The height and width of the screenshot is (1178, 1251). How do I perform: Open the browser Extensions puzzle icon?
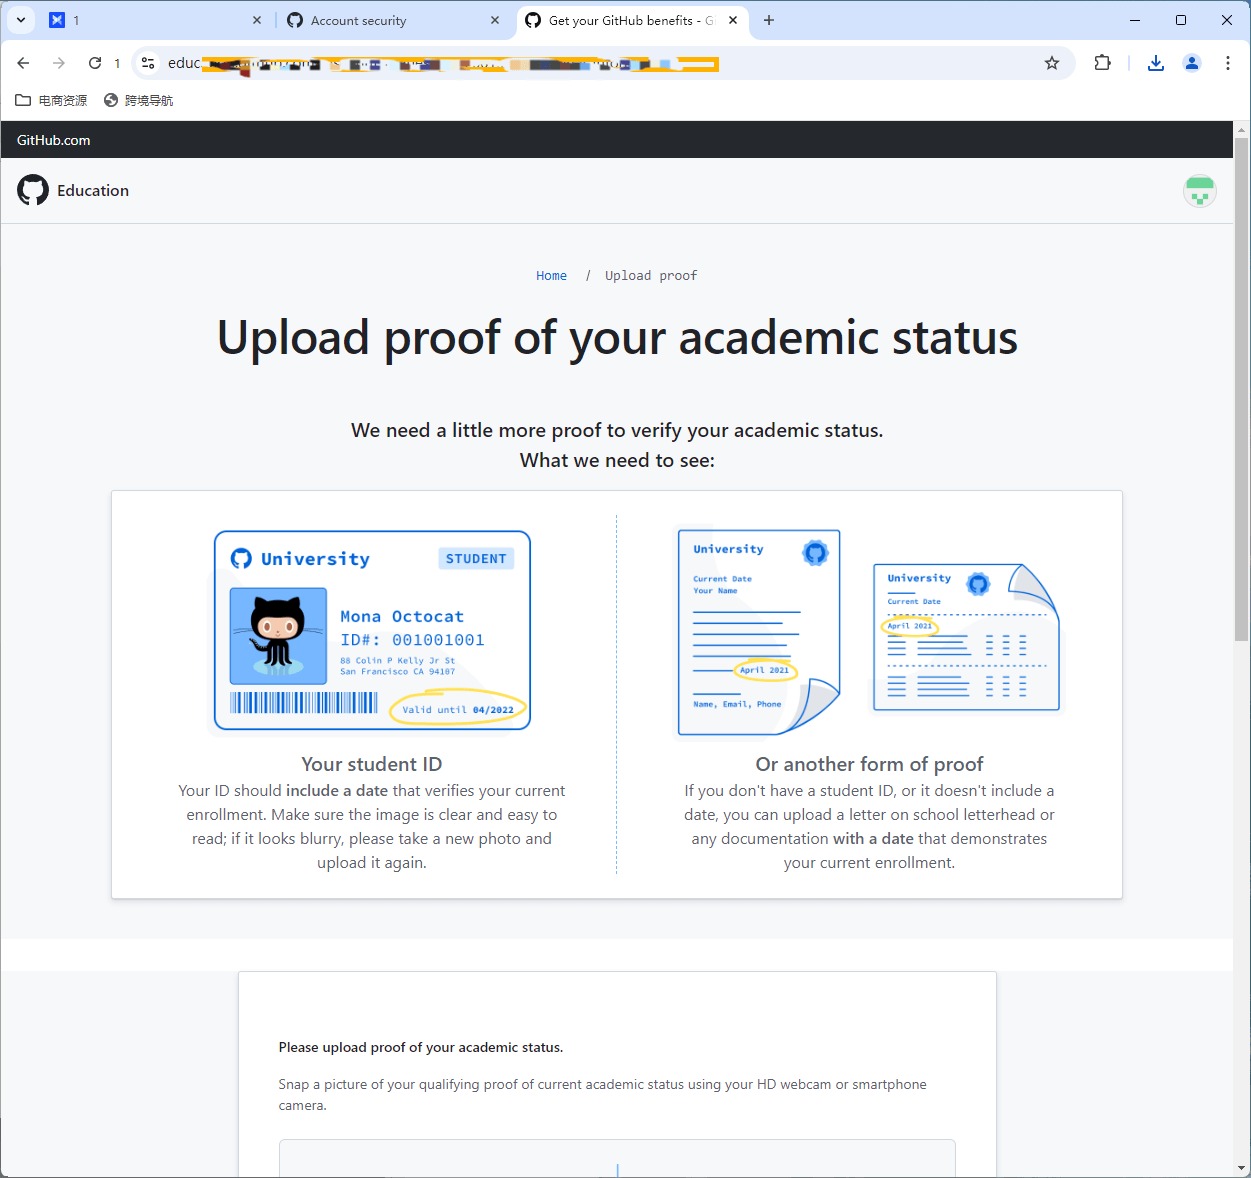(x=1102, y=63)
